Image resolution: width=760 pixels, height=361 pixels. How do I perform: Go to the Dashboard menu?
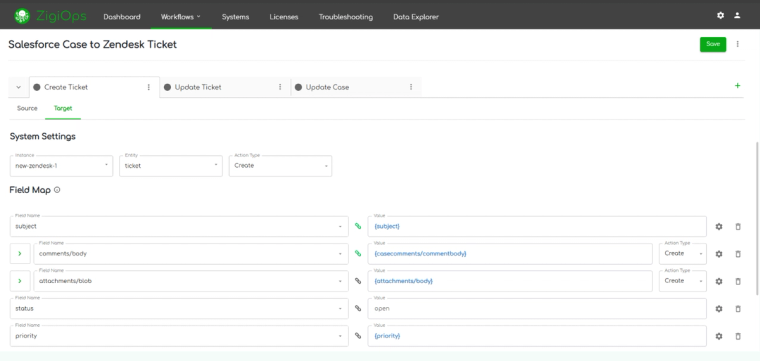pos(122,16)
